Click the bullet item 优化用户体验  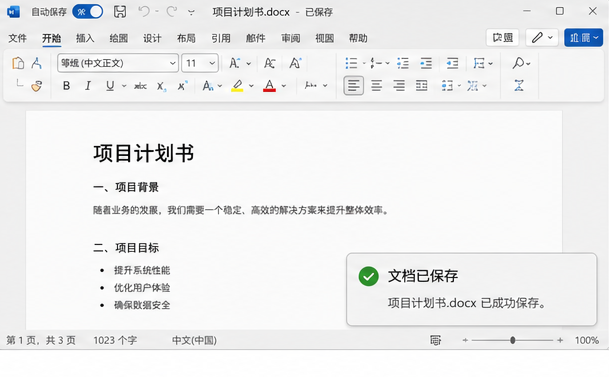tap(142, 288)
